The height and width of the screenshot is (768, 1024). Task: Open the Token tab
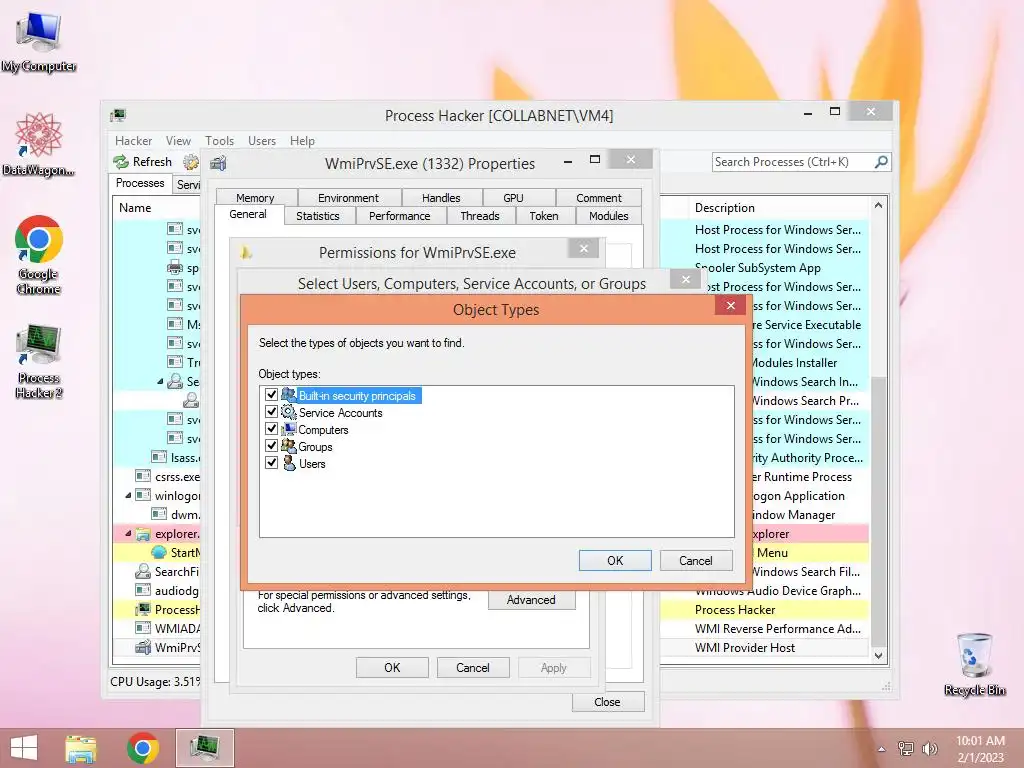(544, 216)
